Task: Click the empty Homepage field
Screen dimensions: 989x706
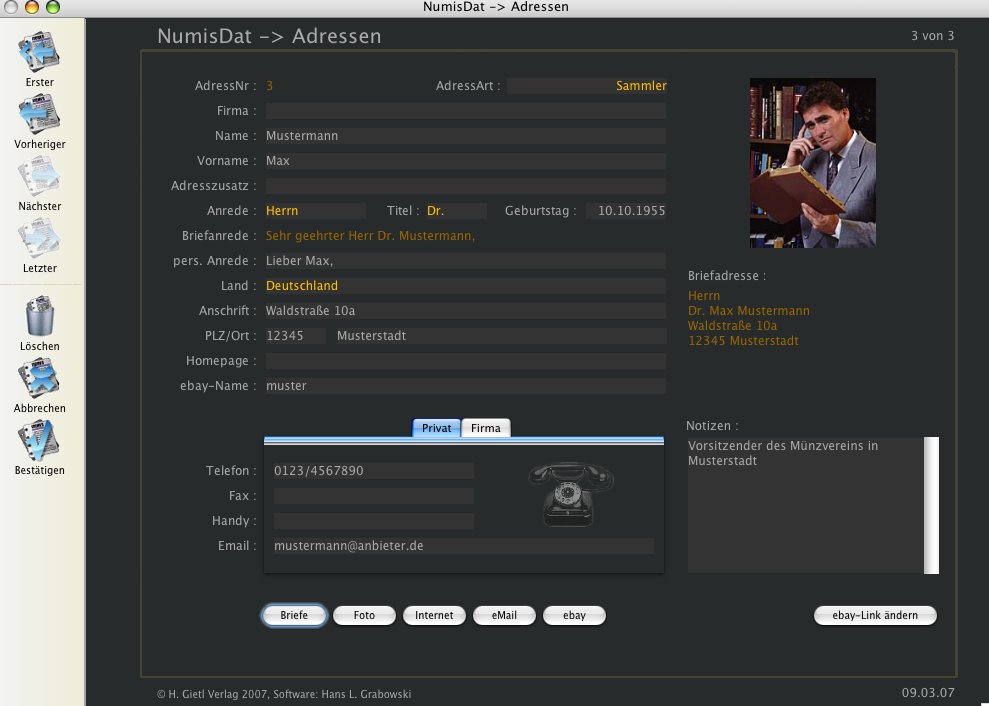Action: [465, 361]
